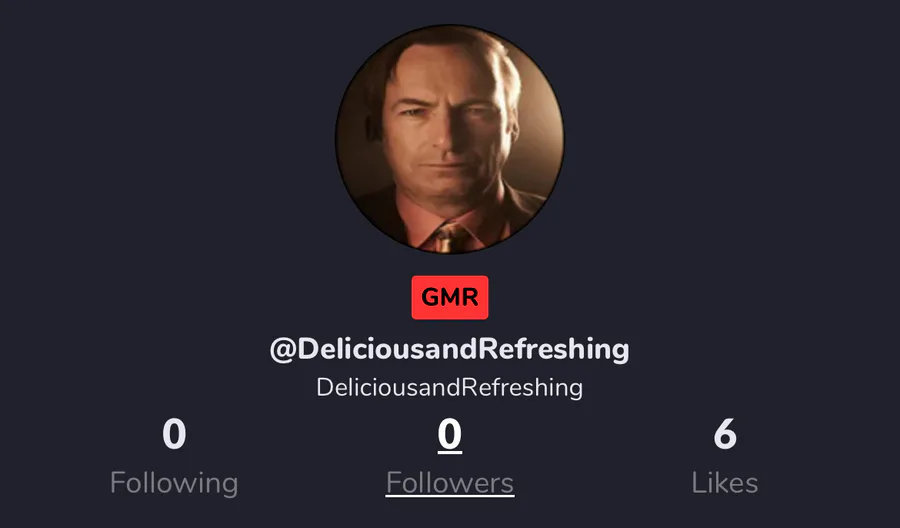Tap the GMR text inside red tag
The width and height of the screenshot is (900, 528).
450,297
